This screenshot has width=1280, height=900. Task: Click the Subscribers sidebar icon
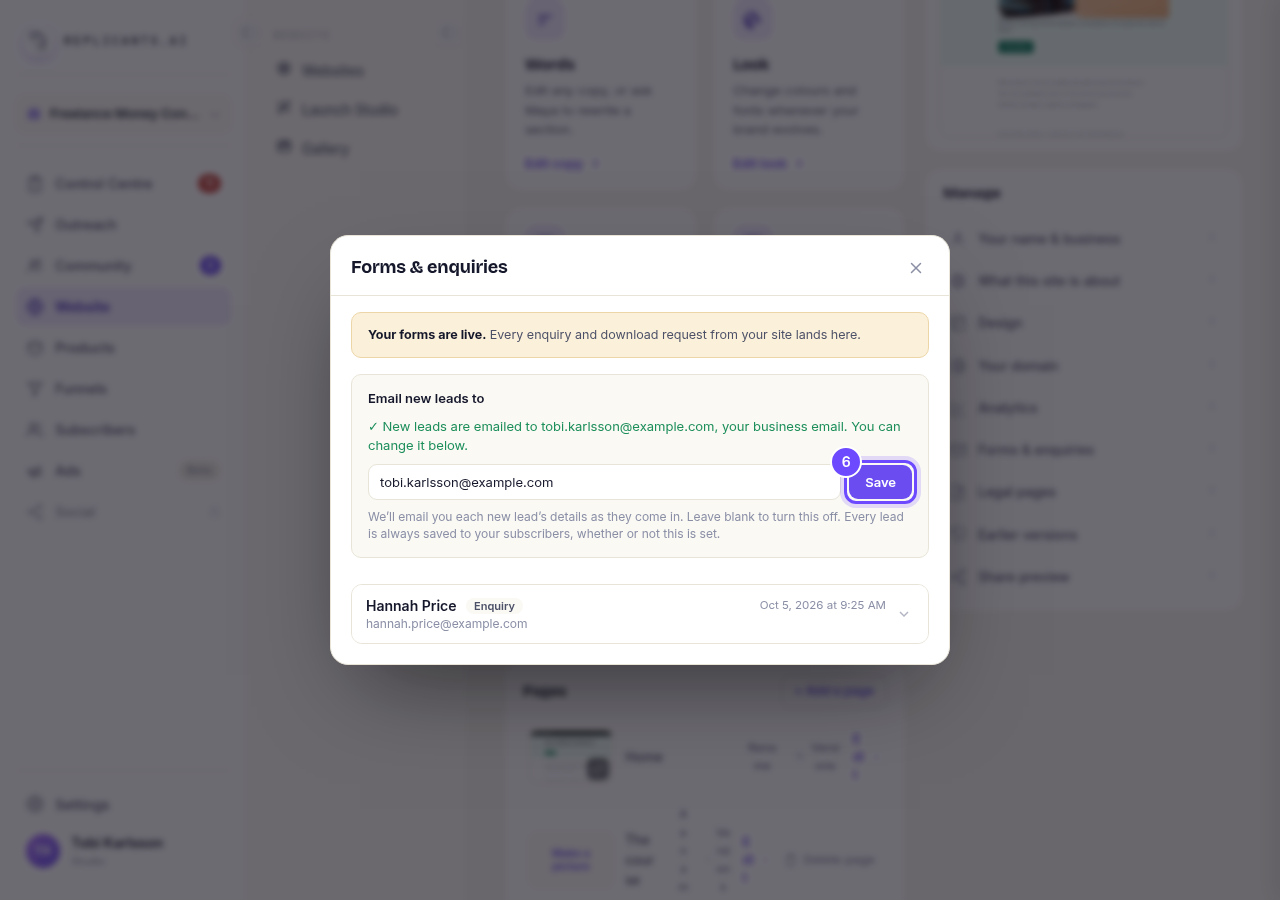[36, 429]
